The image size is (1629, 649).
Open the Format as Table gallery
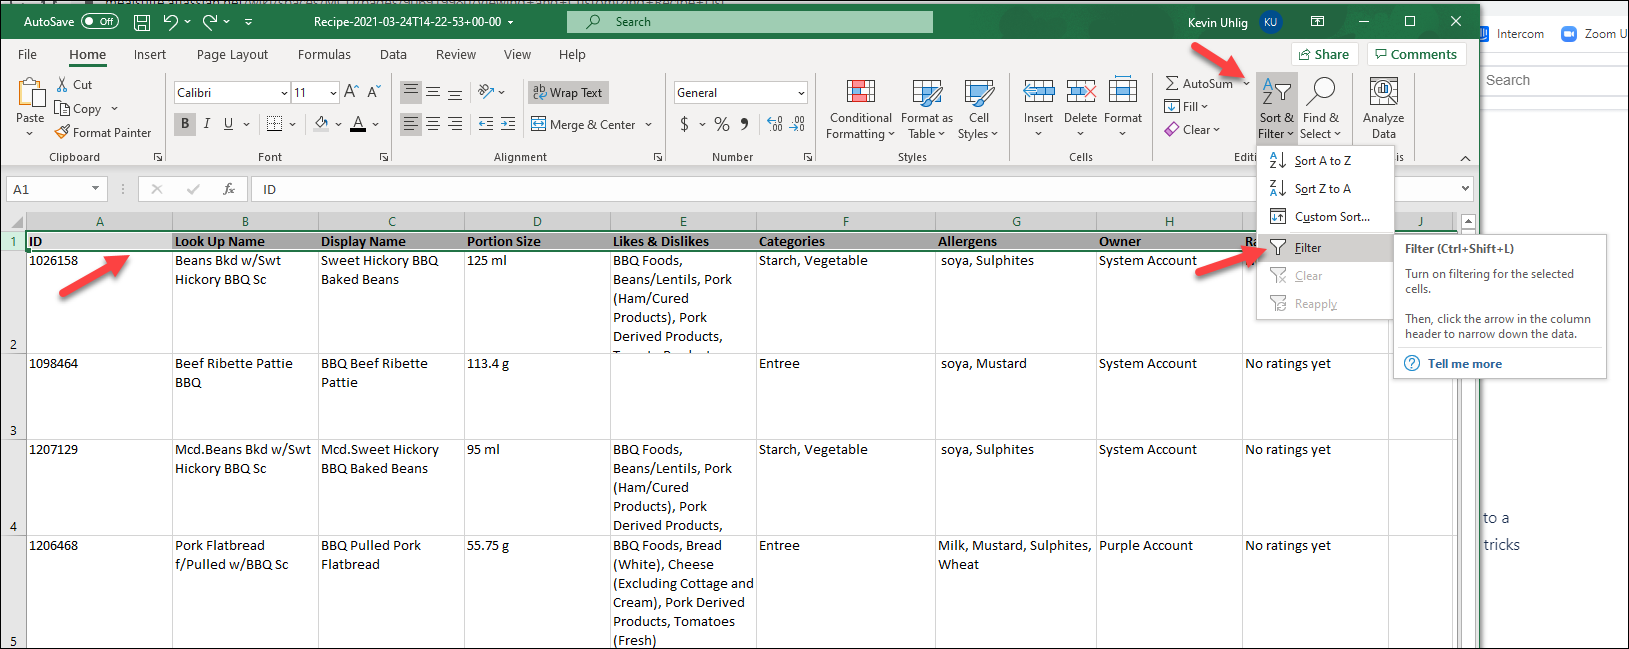(926, 110)
